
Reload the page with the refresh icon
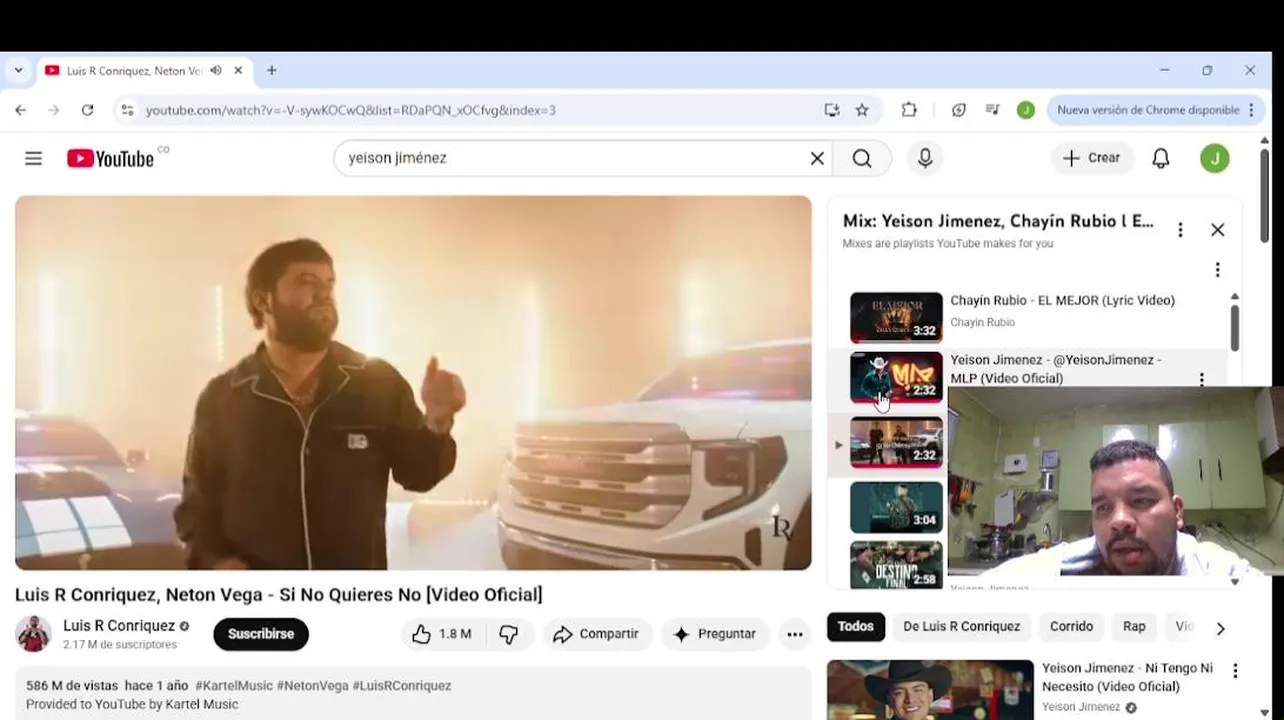tap(87, 110)
